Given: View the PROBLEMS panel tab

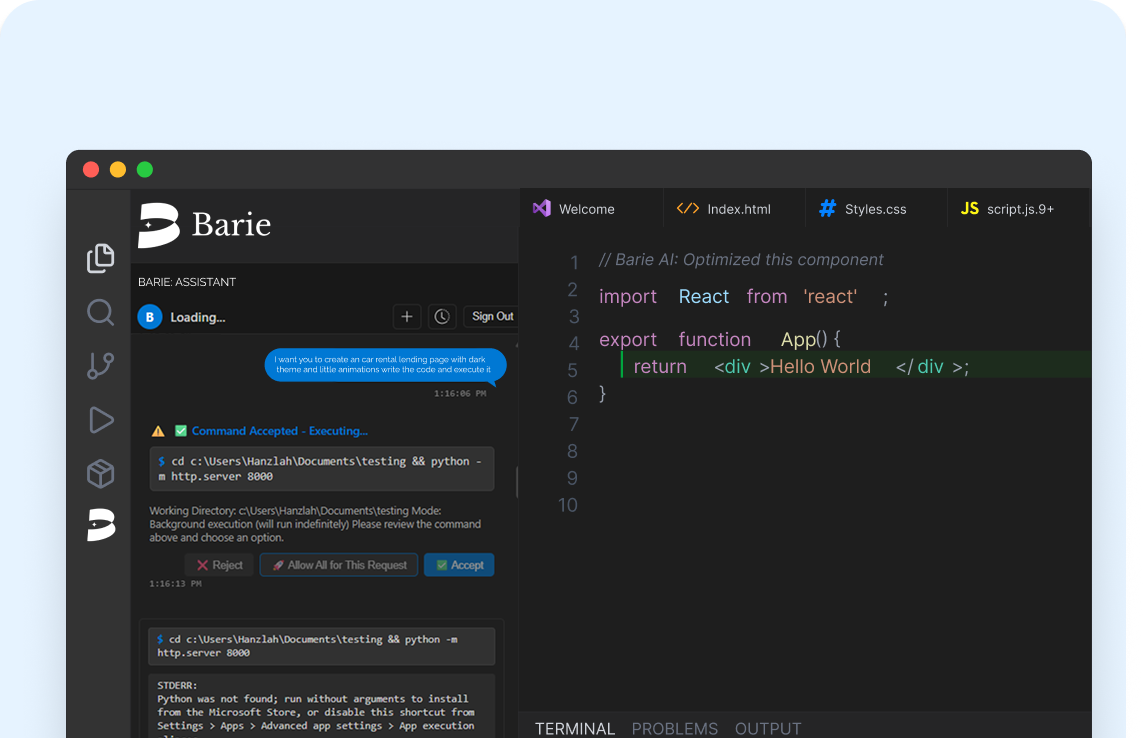Looking at the screenshot, I should tap(674, 728).
